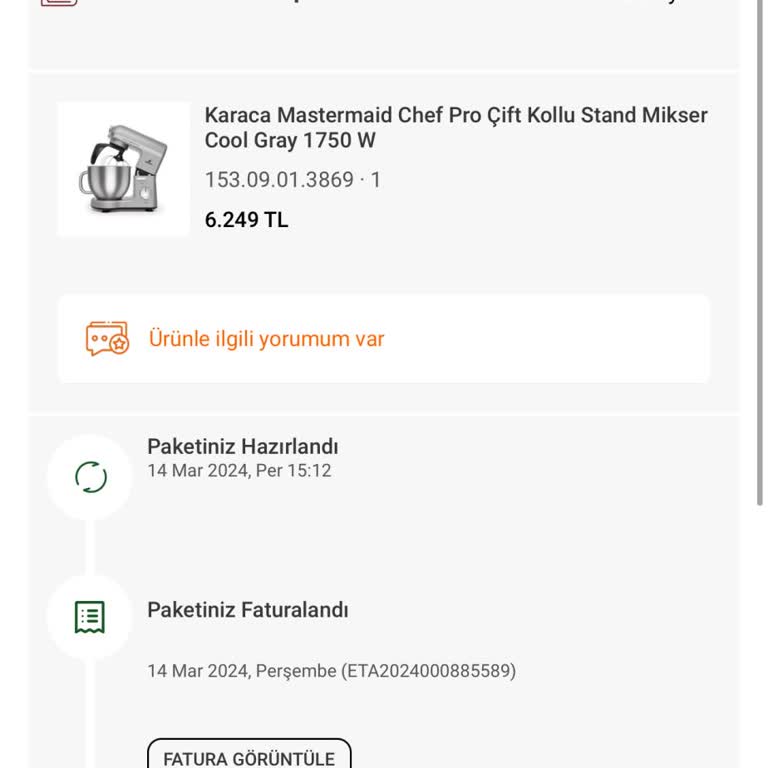
Task: Open the "Ürünle ilgili yorumum var" link
Action: (266, 339)
